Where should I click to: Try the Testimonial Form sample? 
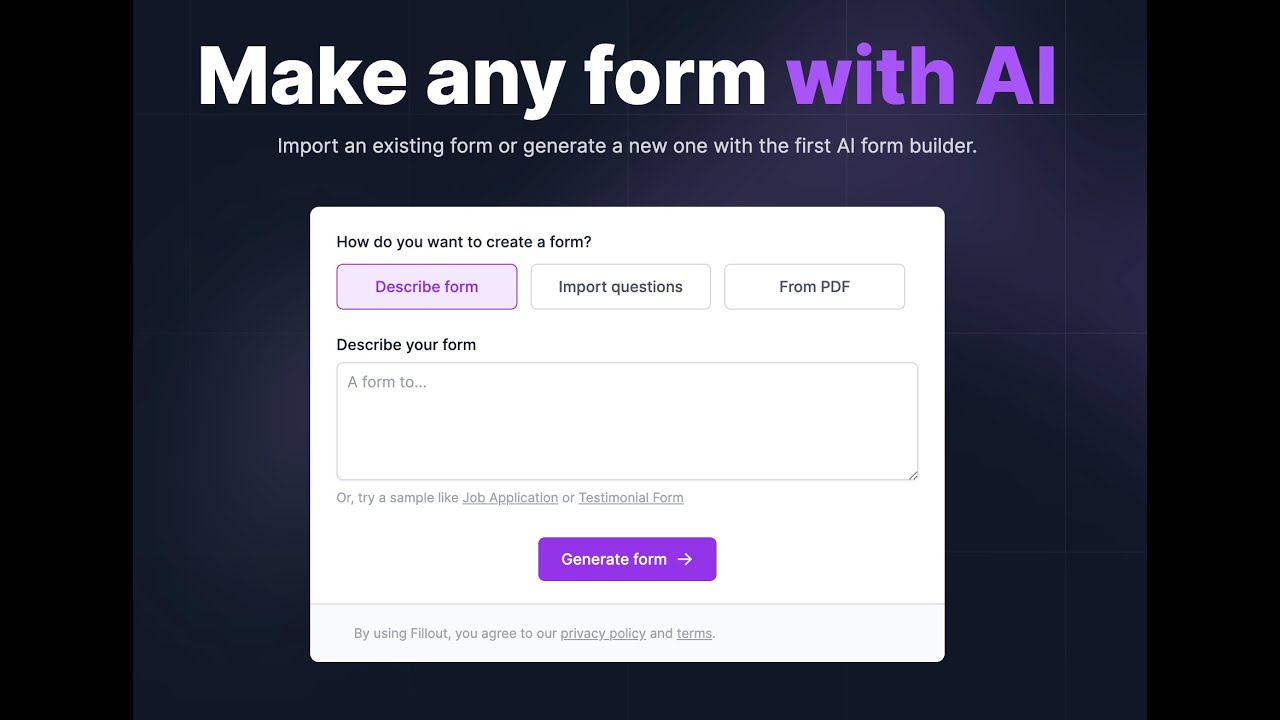click(631, 498)
